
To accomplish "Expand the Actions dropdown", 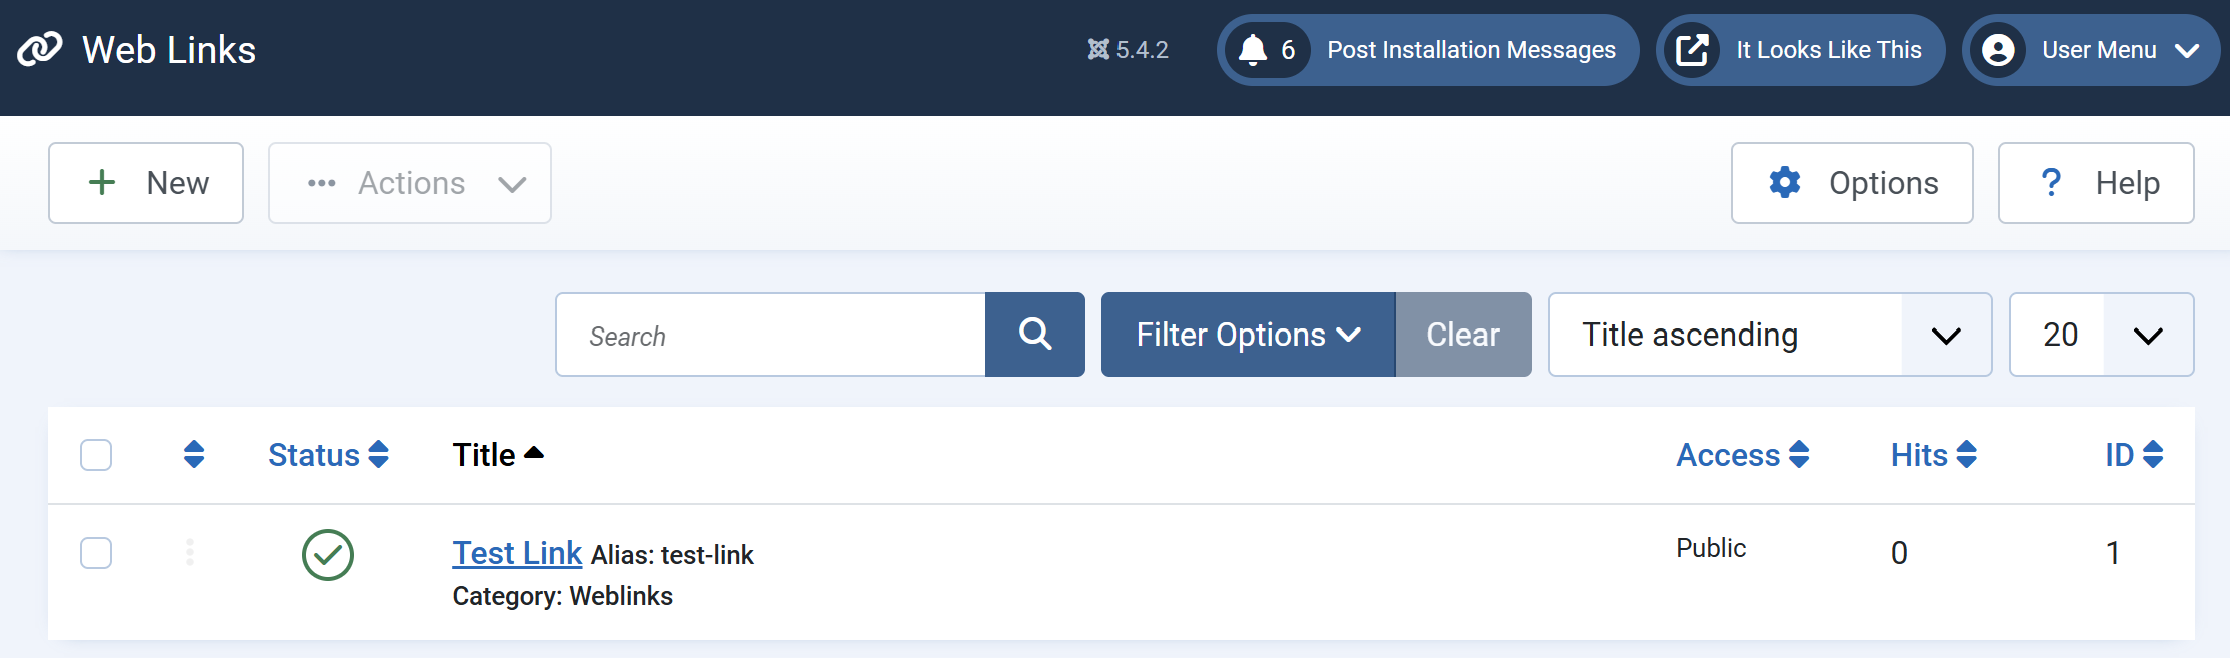I will pyautogui.click(x=410, y=183).
